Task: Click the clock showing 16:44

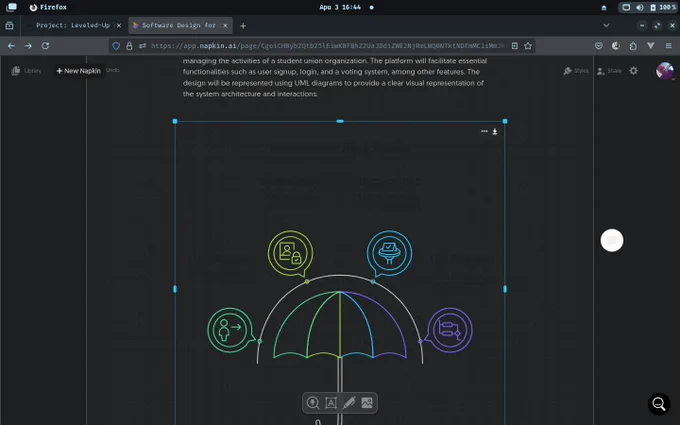Action: [340, 7]
